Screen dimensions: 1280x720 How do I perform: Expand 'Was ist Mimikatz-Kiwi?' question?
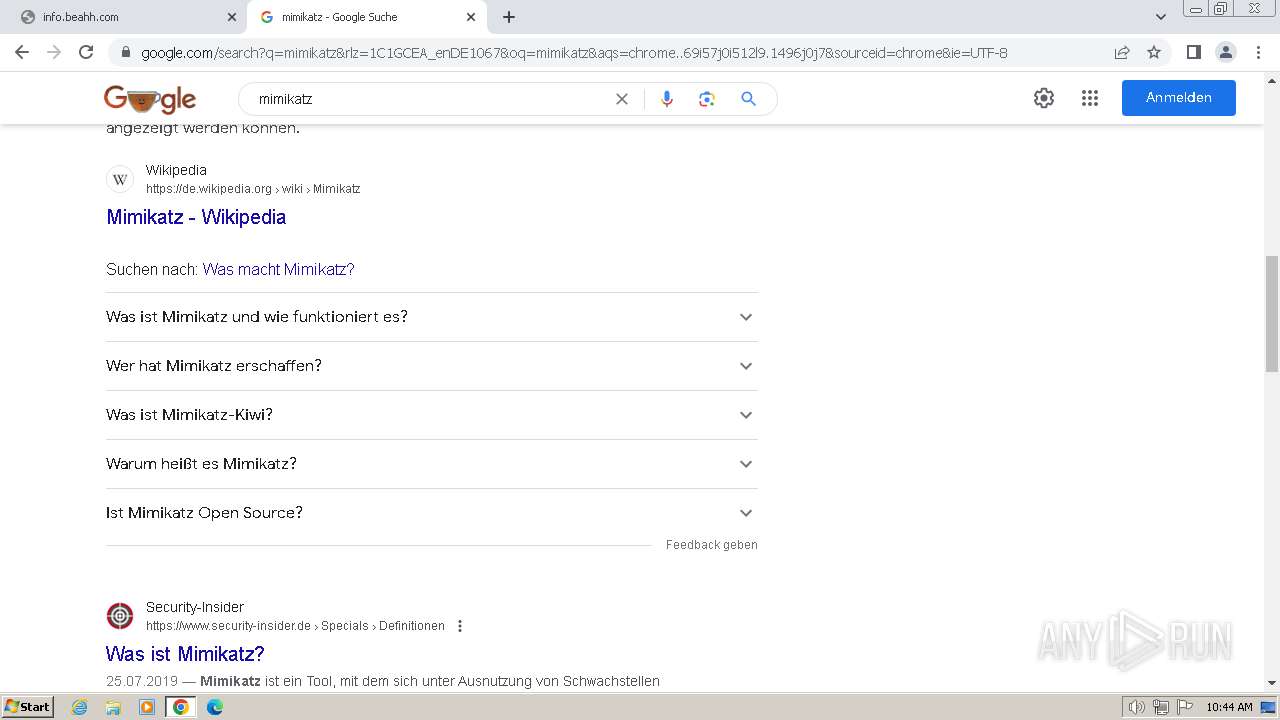point(432,415)
